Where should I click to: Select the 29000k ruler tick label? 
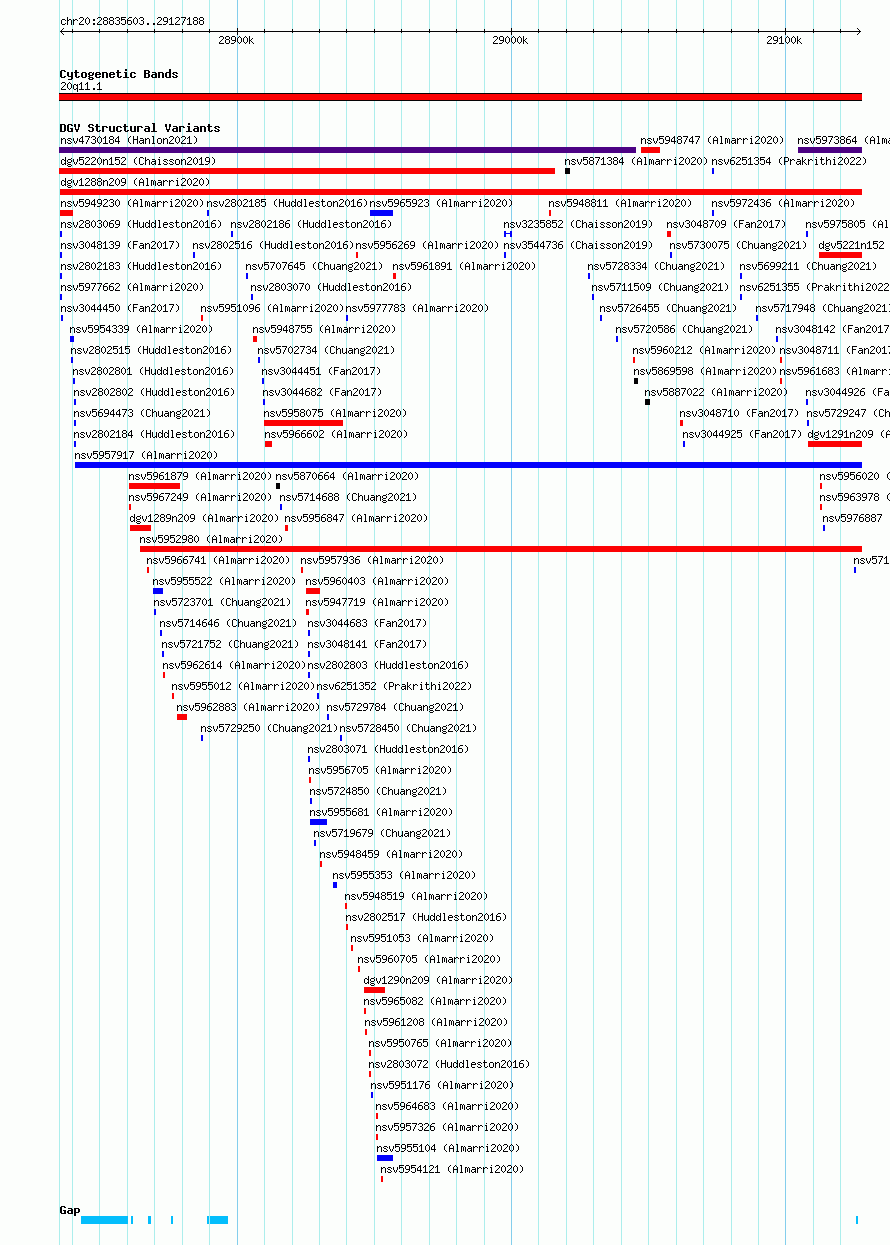tap(510, 40)
